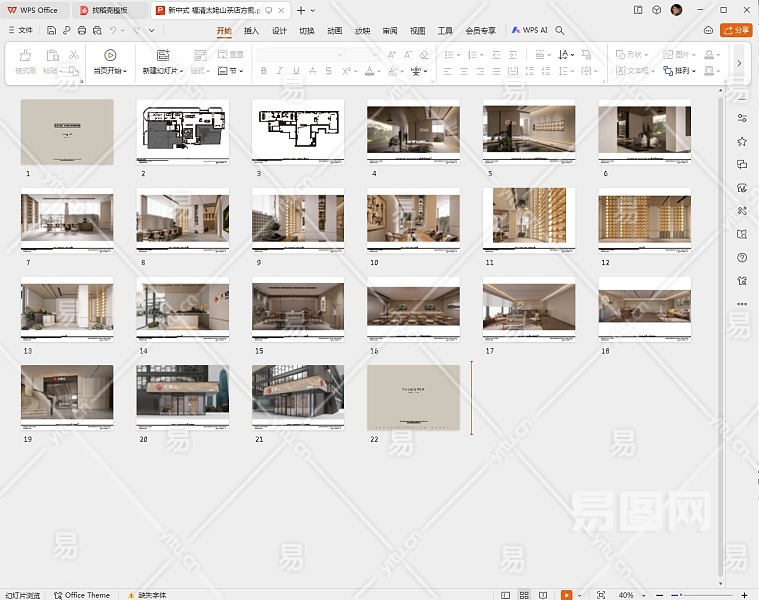Open the 插入 (Insert) ribbon tab

[251, 31]
